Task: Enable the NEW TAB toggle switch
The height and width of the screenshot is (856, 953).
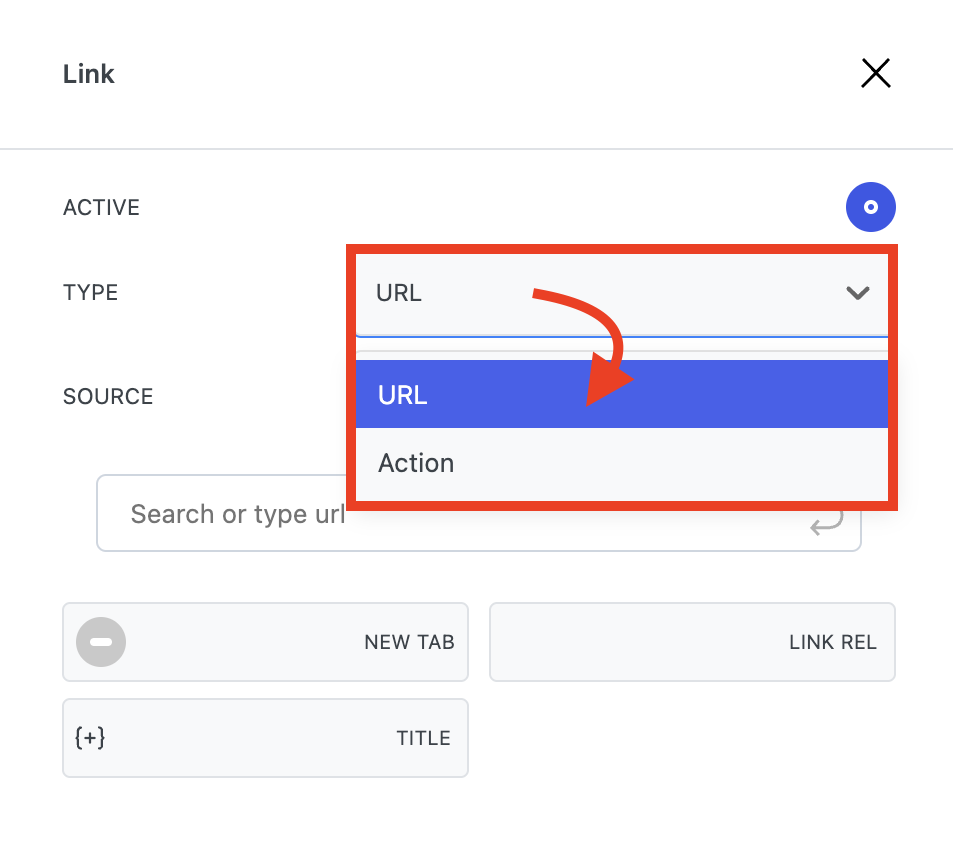Action: [101, 642]
